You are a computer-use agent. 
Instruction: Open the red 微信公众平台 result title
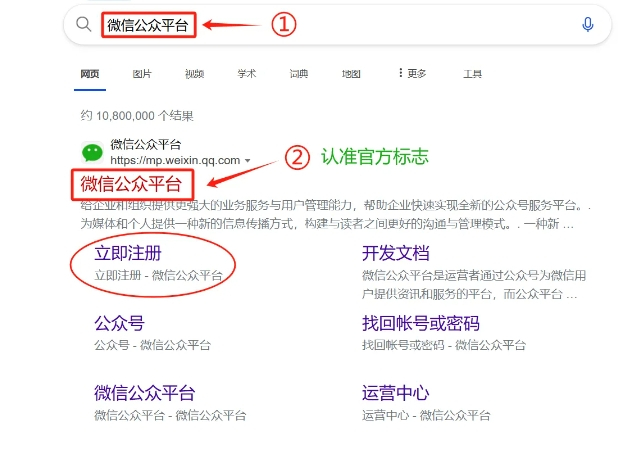pyautogui.click(x=131, y=184)
